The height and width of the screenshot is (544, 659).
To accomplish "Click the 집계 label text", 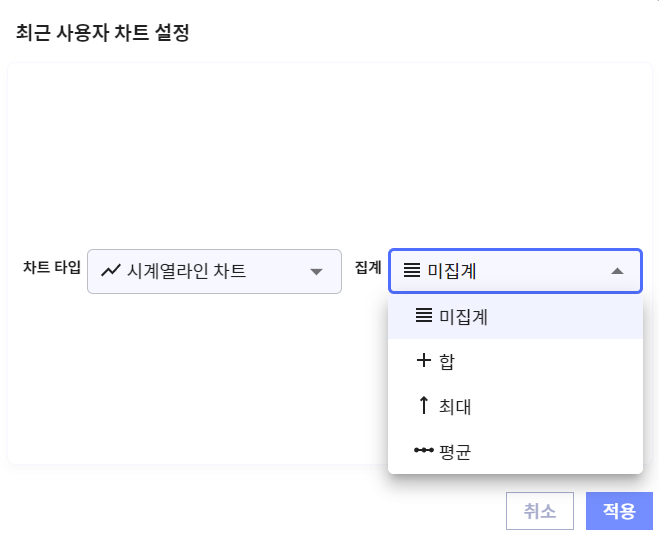I will (368, 268).
